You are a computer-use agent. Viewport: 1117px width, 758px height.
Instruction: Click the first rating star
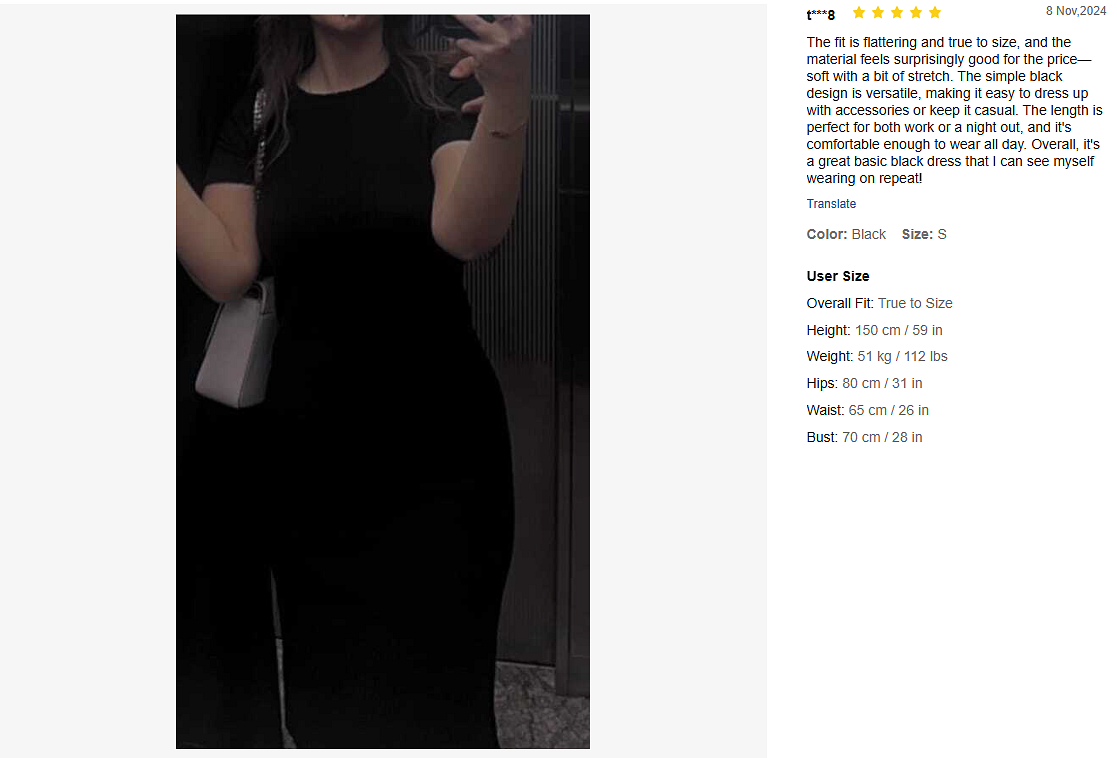(x=859, y=12)
